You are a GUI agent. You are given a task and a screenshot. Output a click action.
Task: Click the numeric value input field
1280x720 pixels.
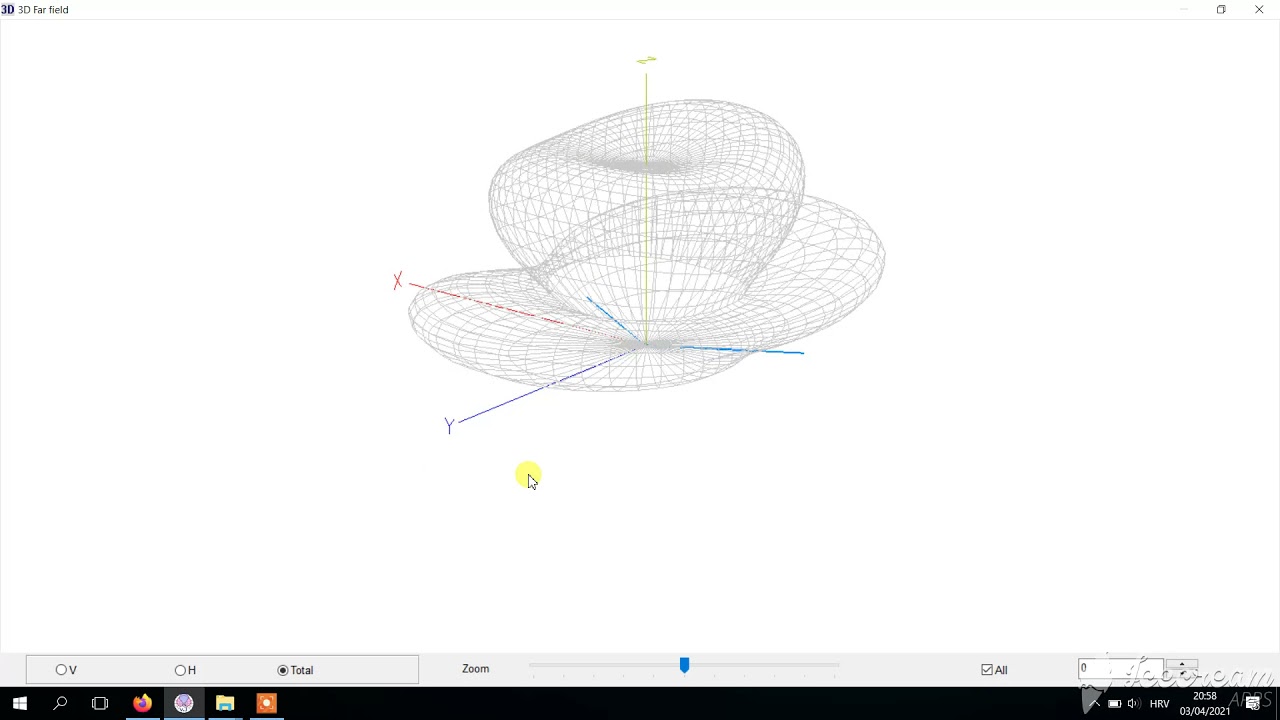(x=1120, y=668)
